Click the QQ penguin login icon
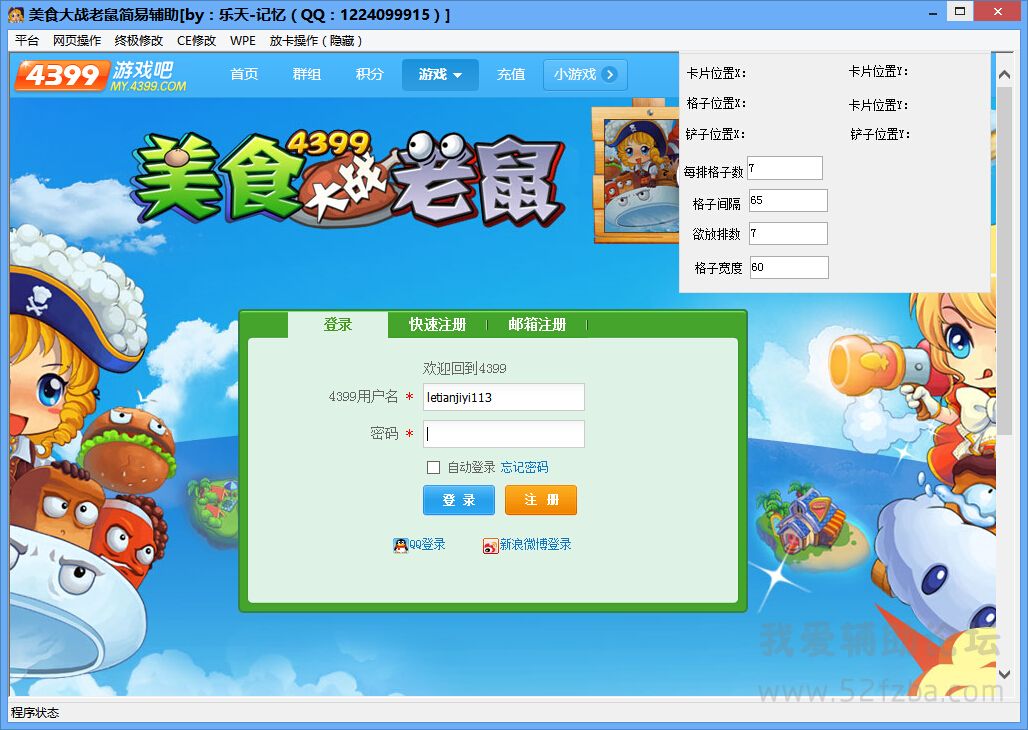The width and height of the screenshot is (1028, 730). pos(401,545)
